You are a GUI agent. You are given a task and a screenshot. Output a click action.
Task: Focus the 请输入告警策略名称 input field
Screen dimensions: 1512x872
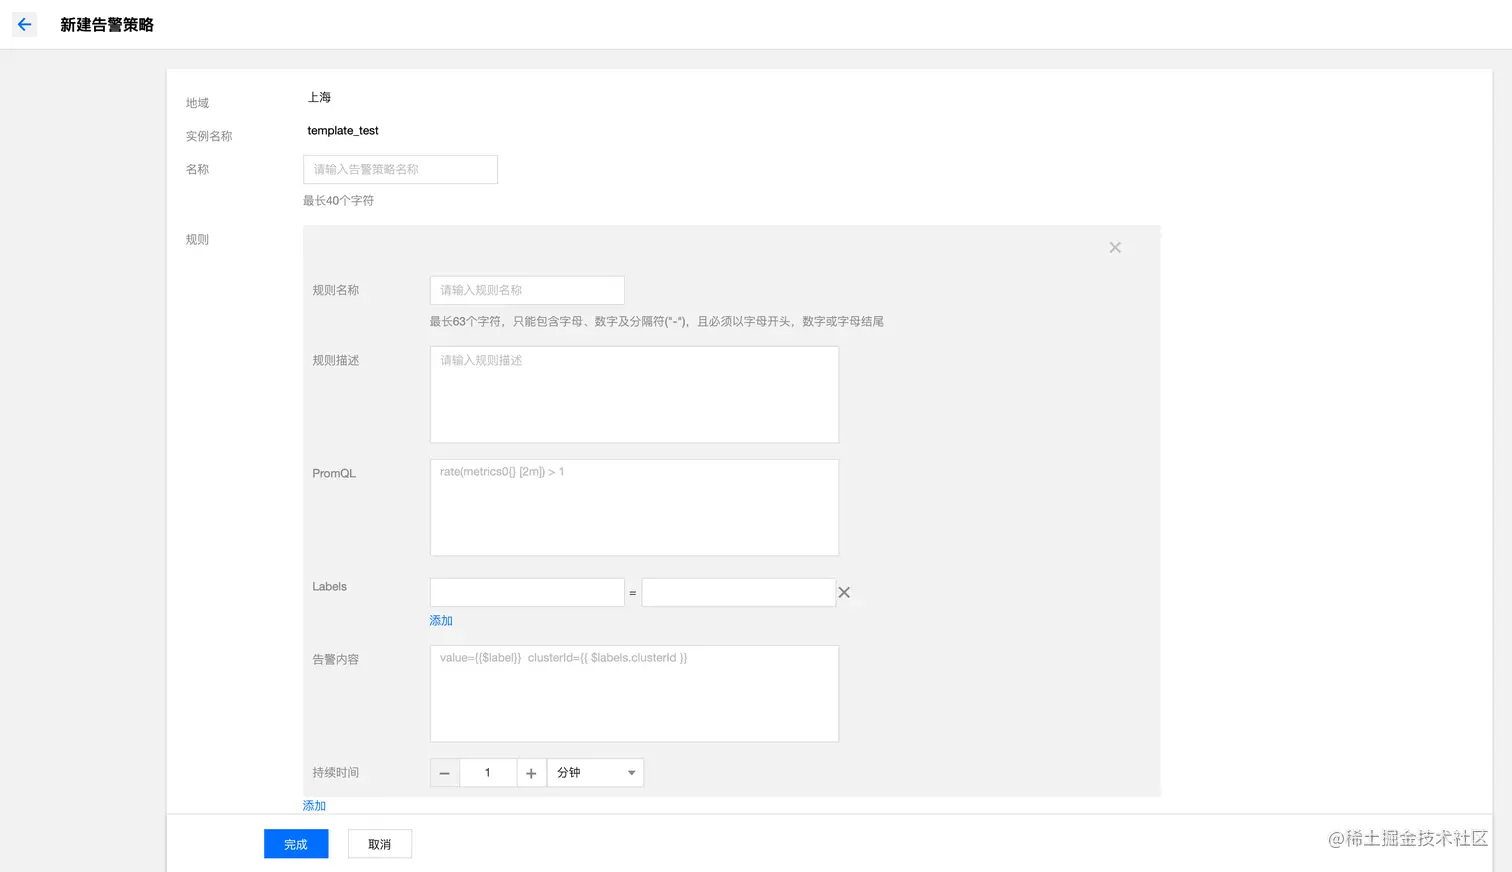400,169
